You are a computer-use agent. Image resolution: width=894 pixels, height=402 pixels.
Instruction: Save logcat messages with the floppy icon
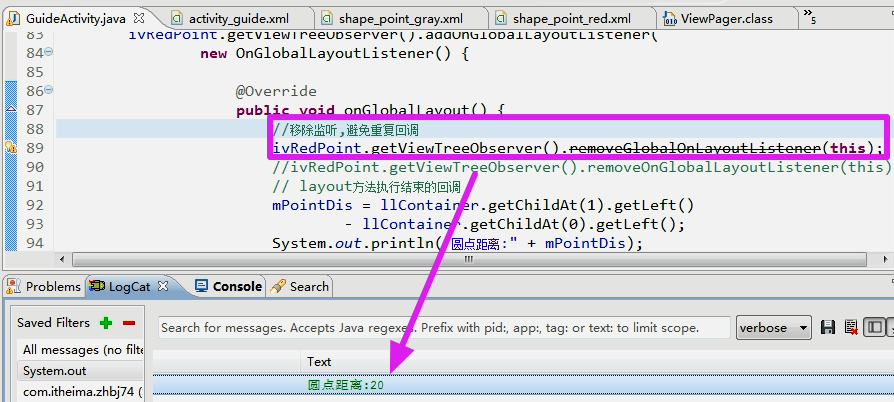(828, 327)
